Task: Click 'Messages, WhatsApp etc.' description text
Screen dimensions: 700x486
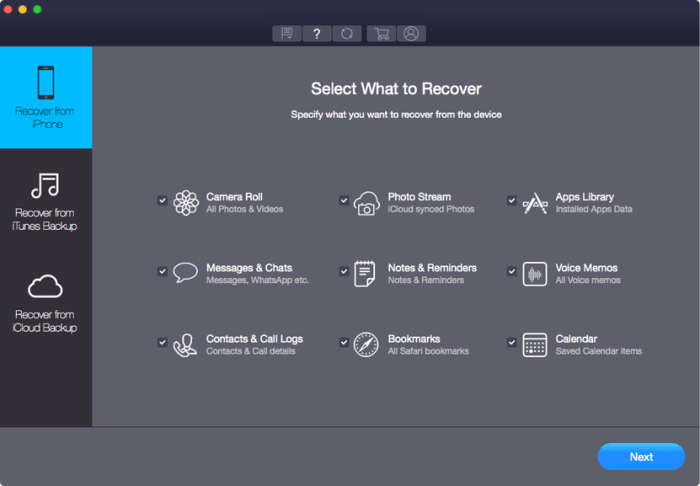Action: pos(258,280)
